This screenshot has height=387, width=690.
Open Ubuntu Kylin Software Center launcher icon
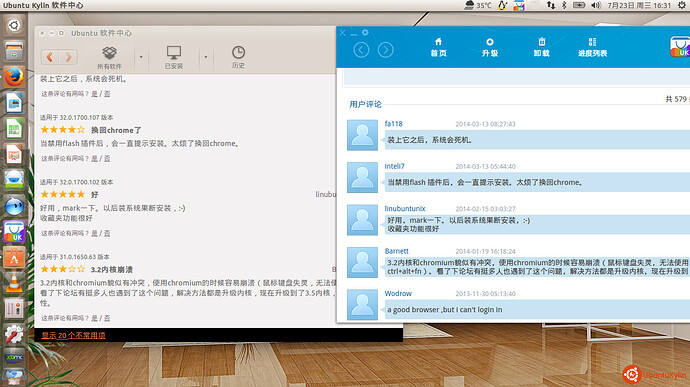click(x=14, y=232)
